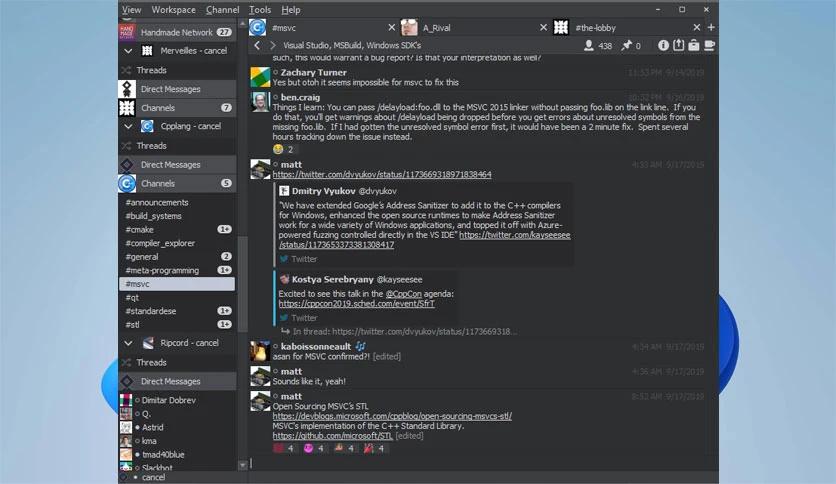Screen dimensions: 836x484
Task: Open direct message with kma
Action: 177,441
